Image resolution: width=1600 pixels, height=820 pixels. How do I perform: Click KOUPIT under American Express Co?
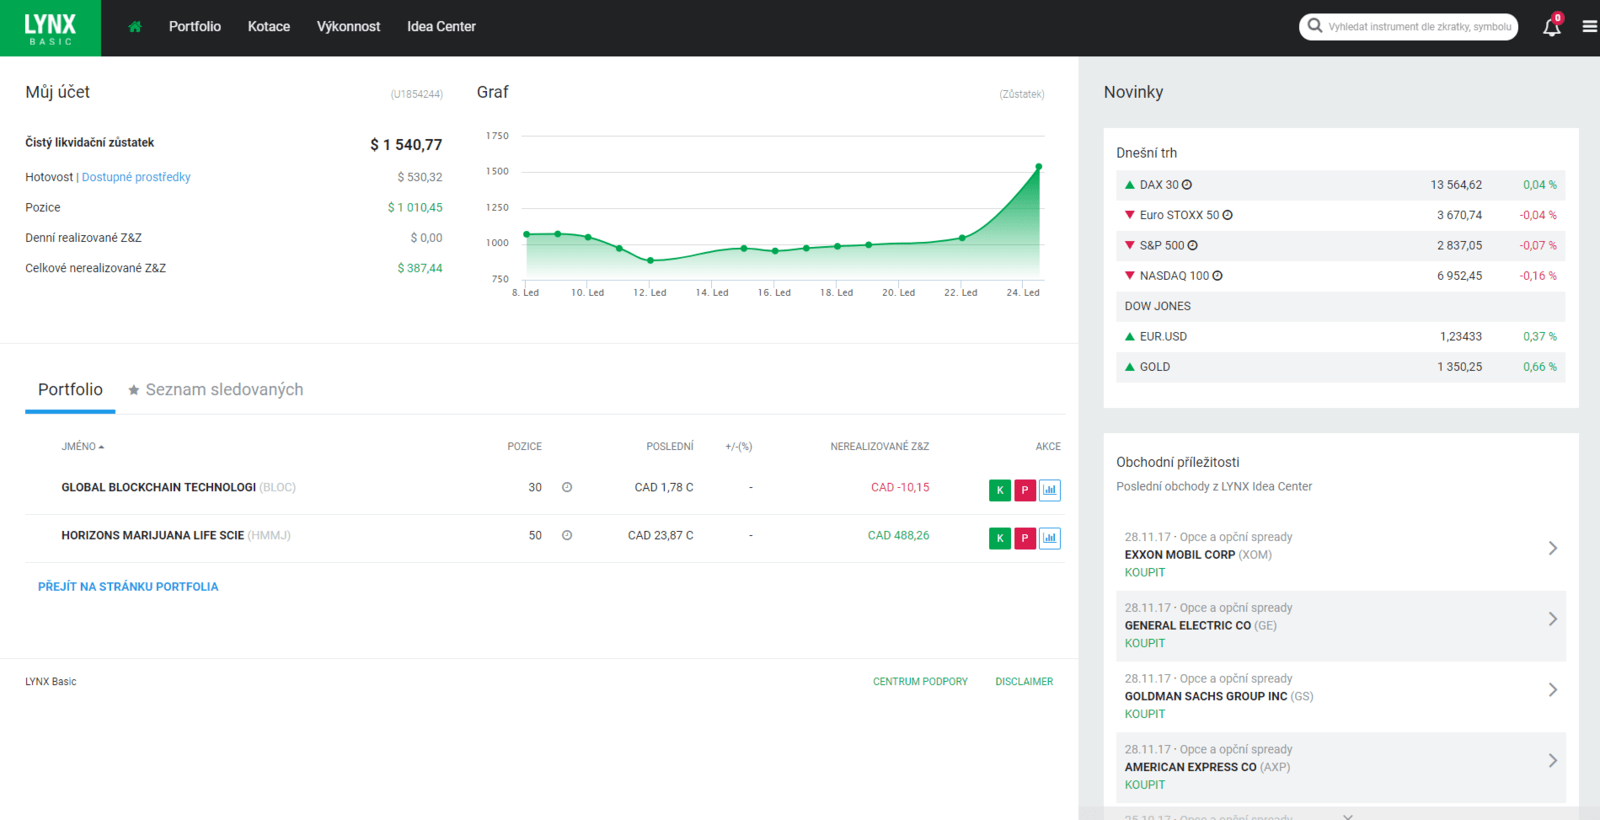coord(1145,786)
